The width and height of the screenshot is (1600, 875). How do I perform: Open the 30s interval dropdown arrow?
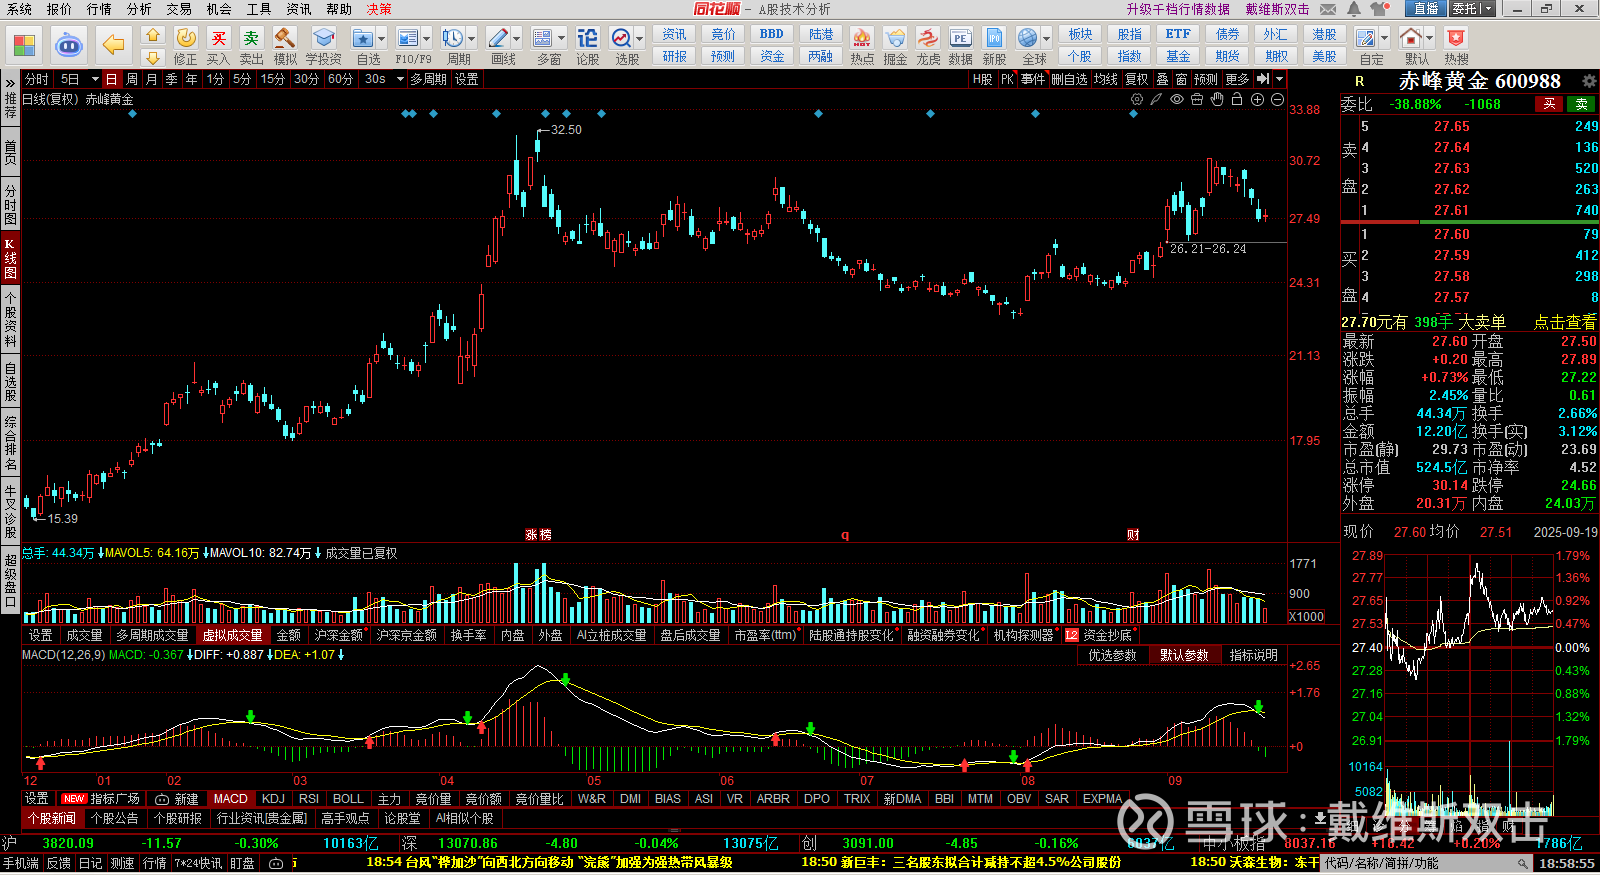pos(398,79)
